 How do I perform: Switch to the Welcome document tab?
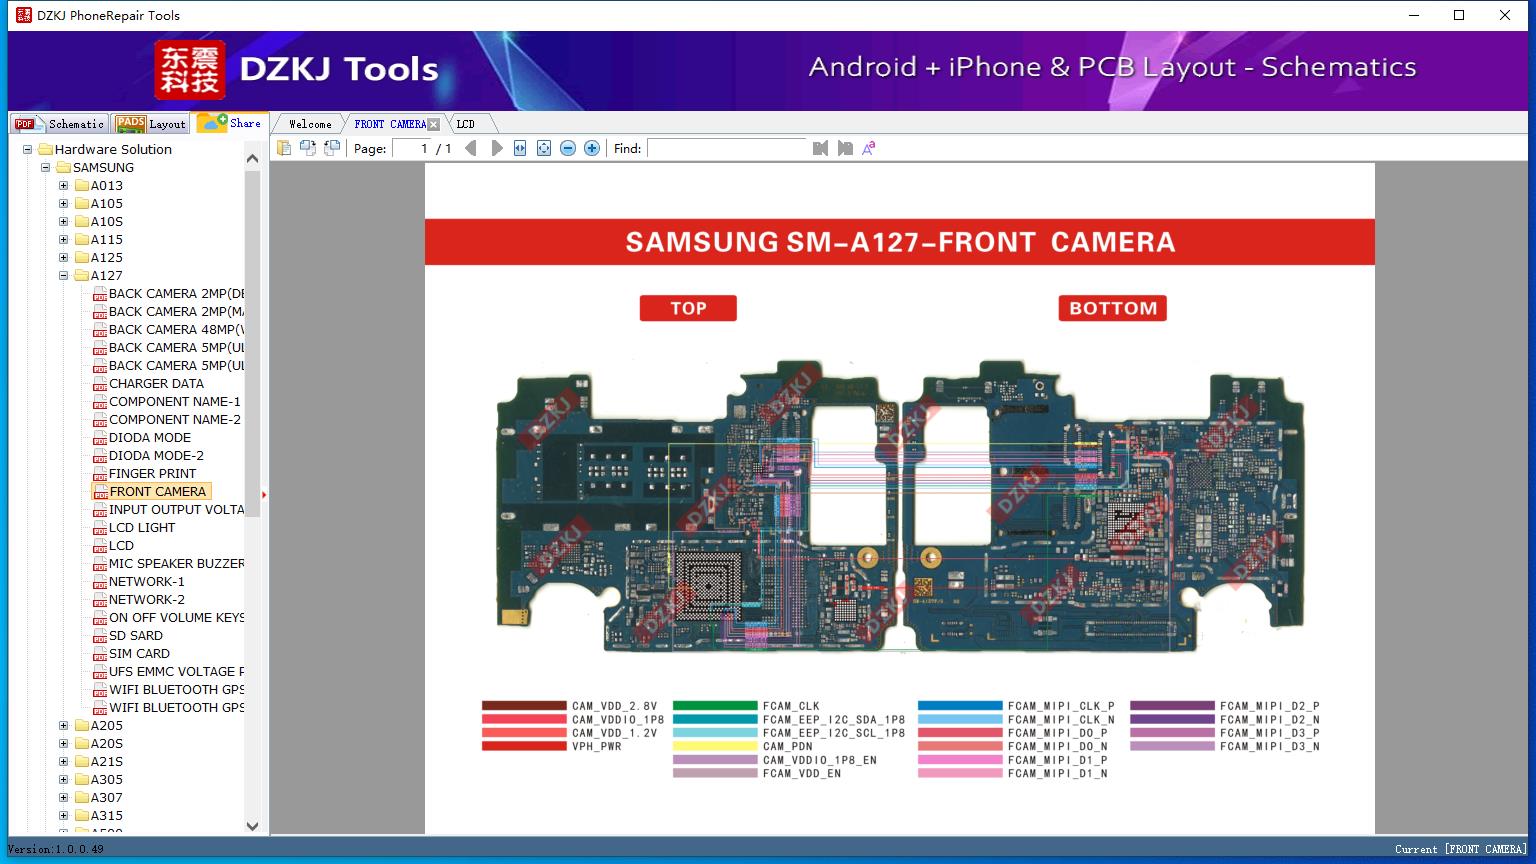pyautogui.click(x=310, y=124)
